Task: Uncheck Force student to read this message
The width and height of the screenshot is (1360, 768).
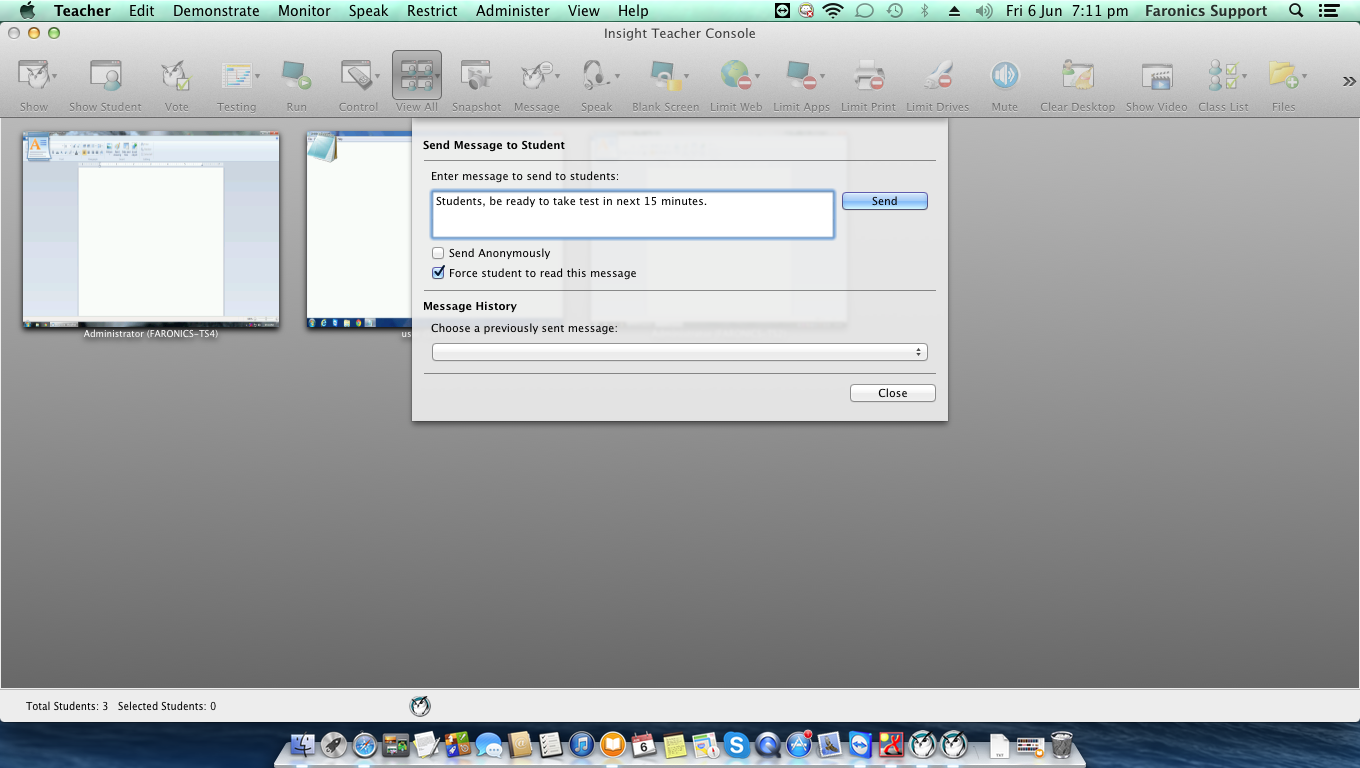Action: 438,273
